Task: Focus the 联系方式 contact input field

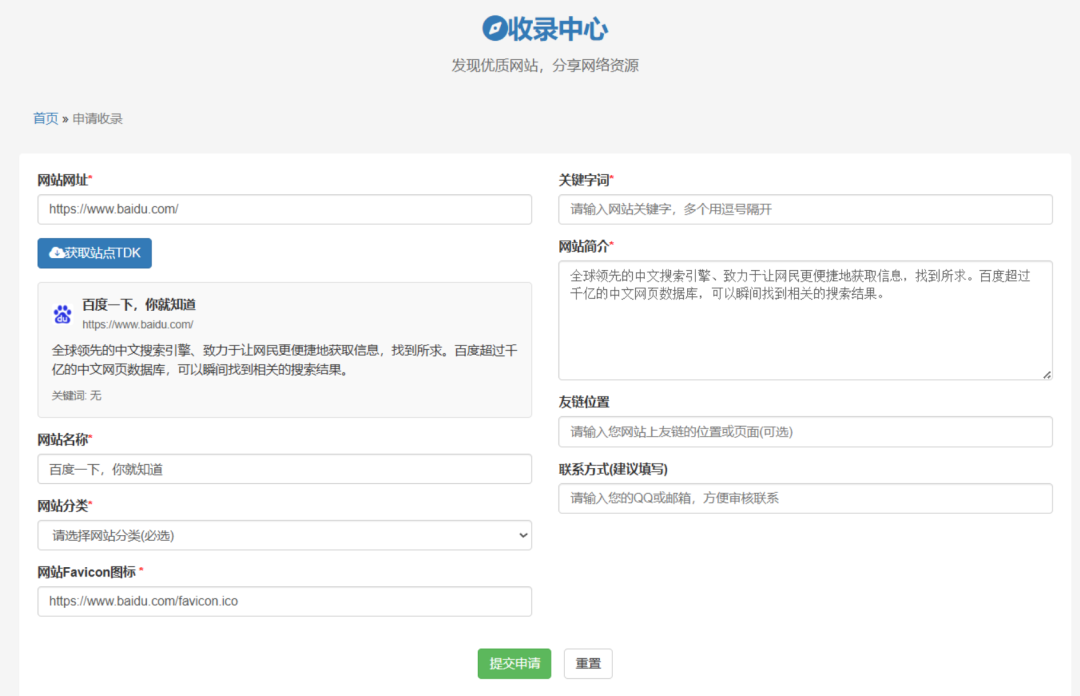Action: click(805, 498)
